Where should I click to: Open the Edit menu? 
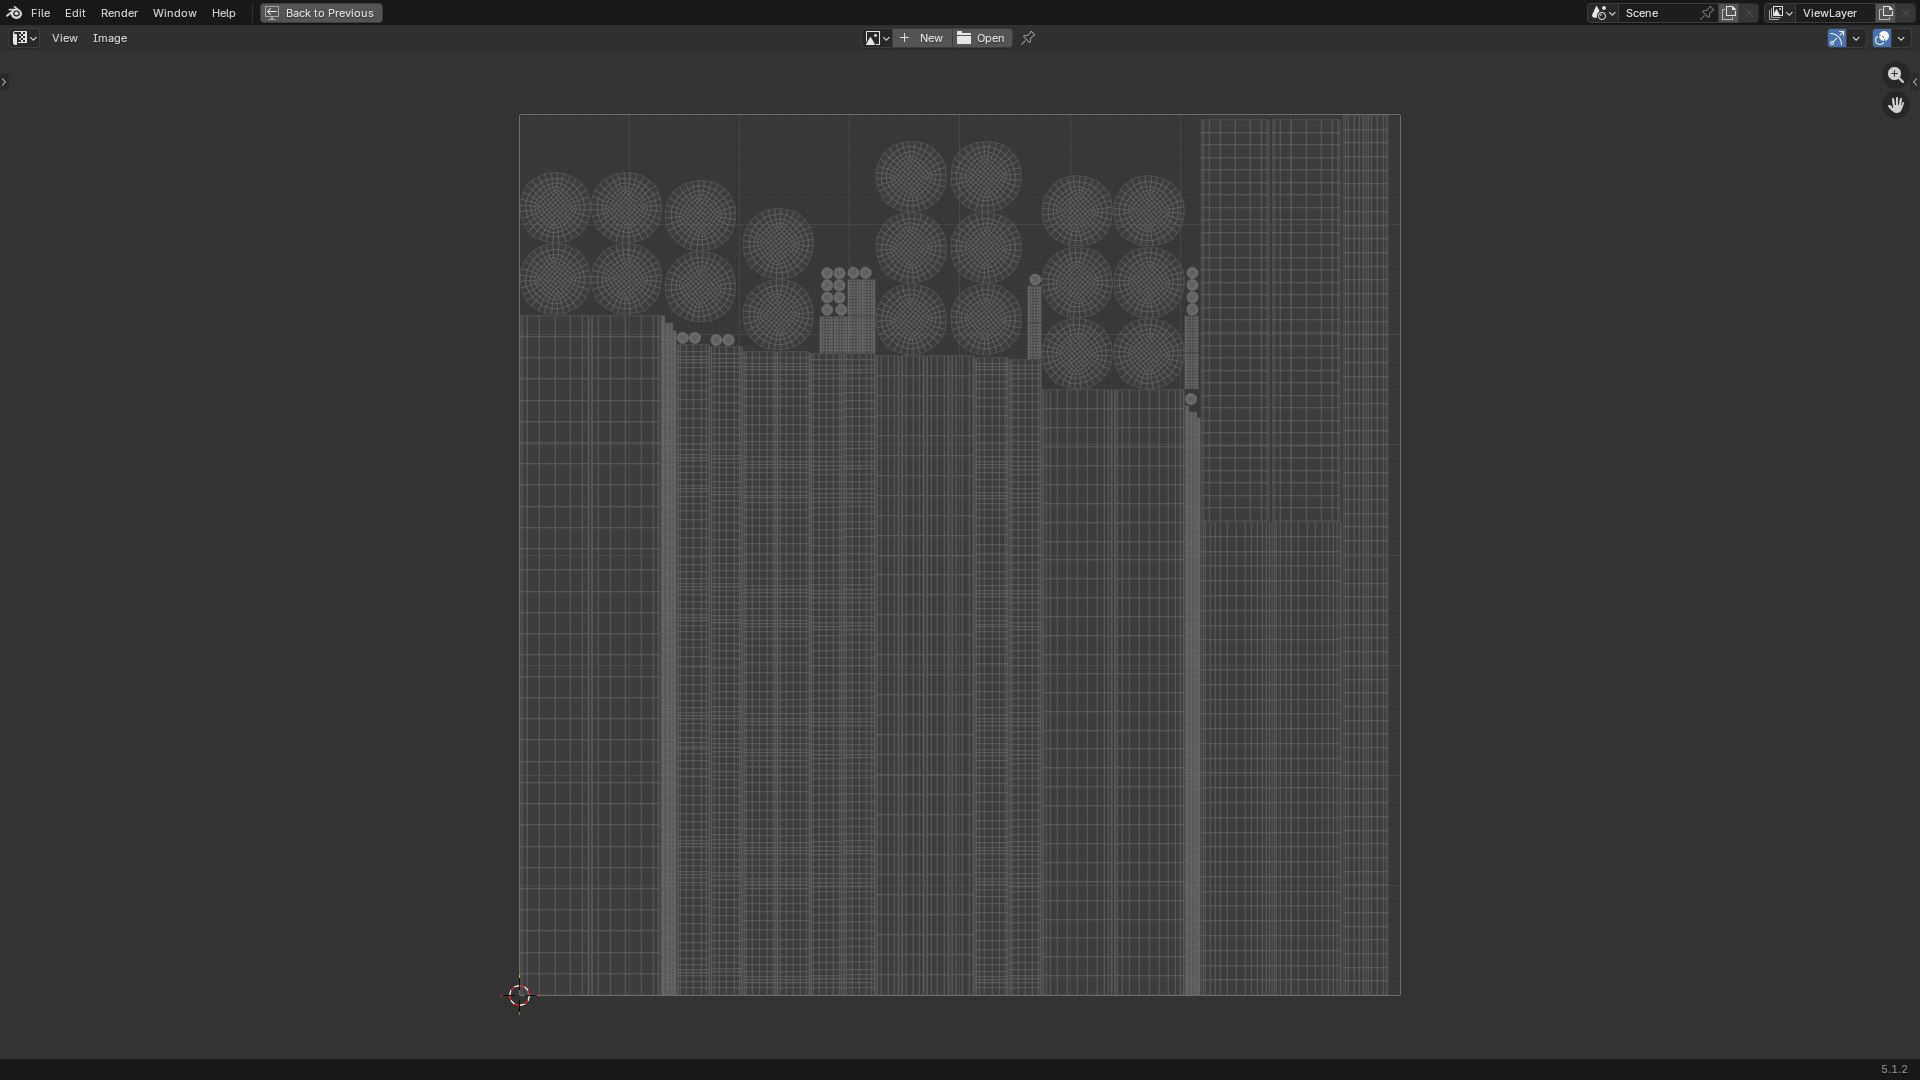coord(75,13)
